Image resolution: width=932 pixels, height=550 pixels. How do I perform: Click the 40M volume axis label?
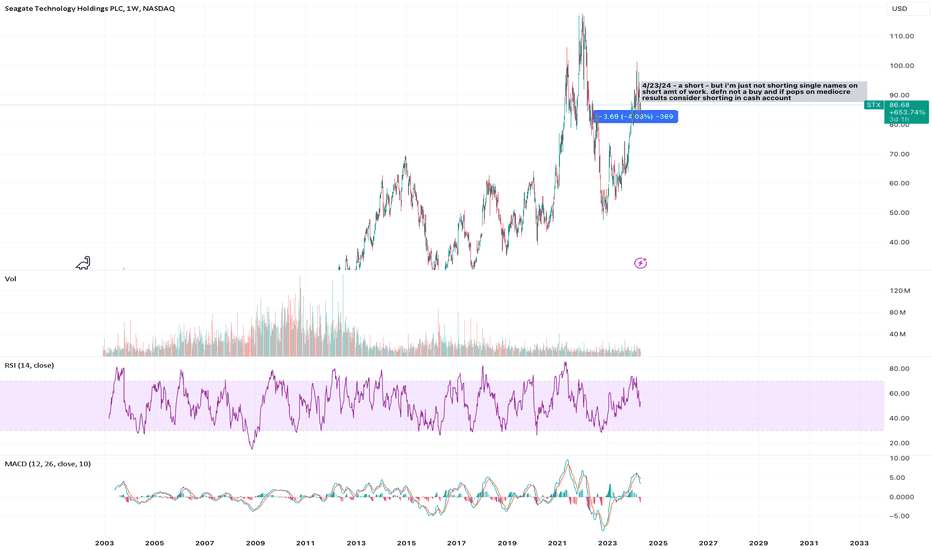(898, 334)
